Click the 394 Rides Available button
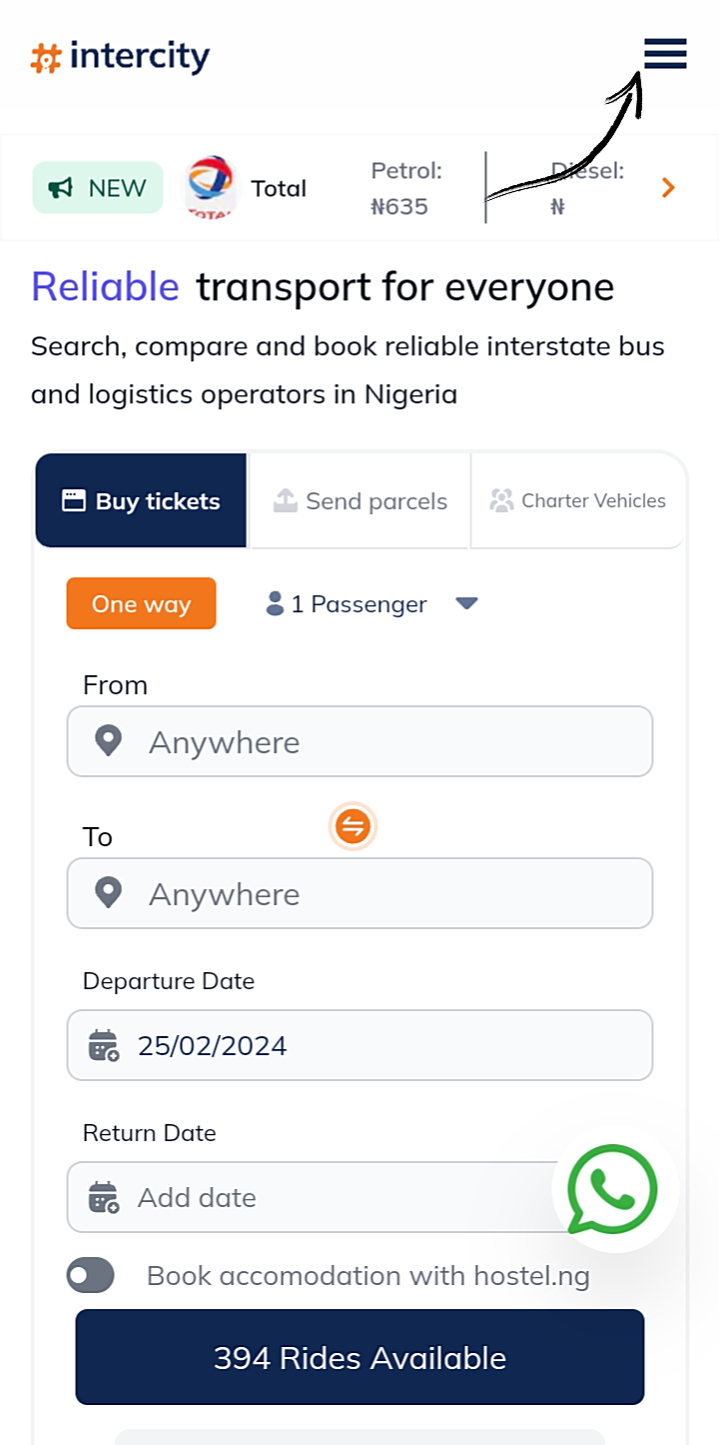This screenshot has width=719, height=1445. click(360, 1357)
